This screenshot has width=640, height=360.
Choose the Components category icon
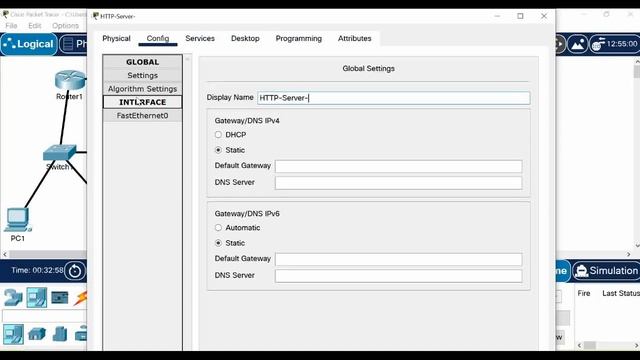click(60, 298)
